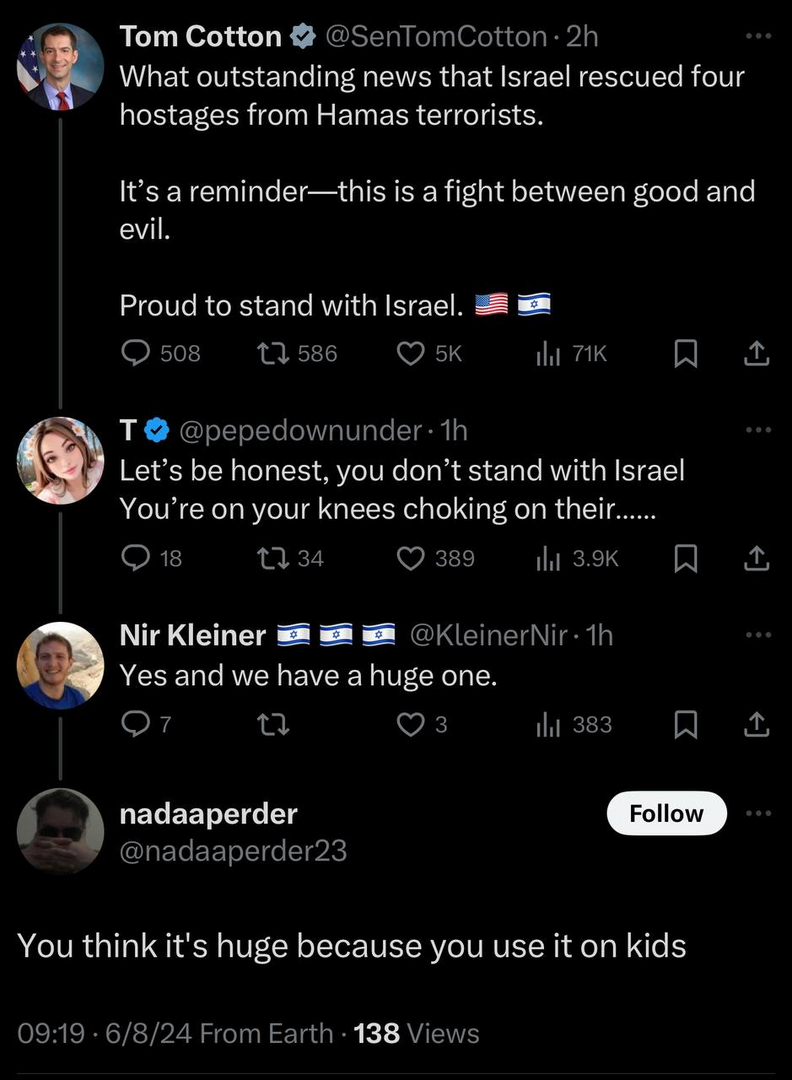Open more options on Tom Cotton's tweet
The image size is (792, 1080).
758,37
